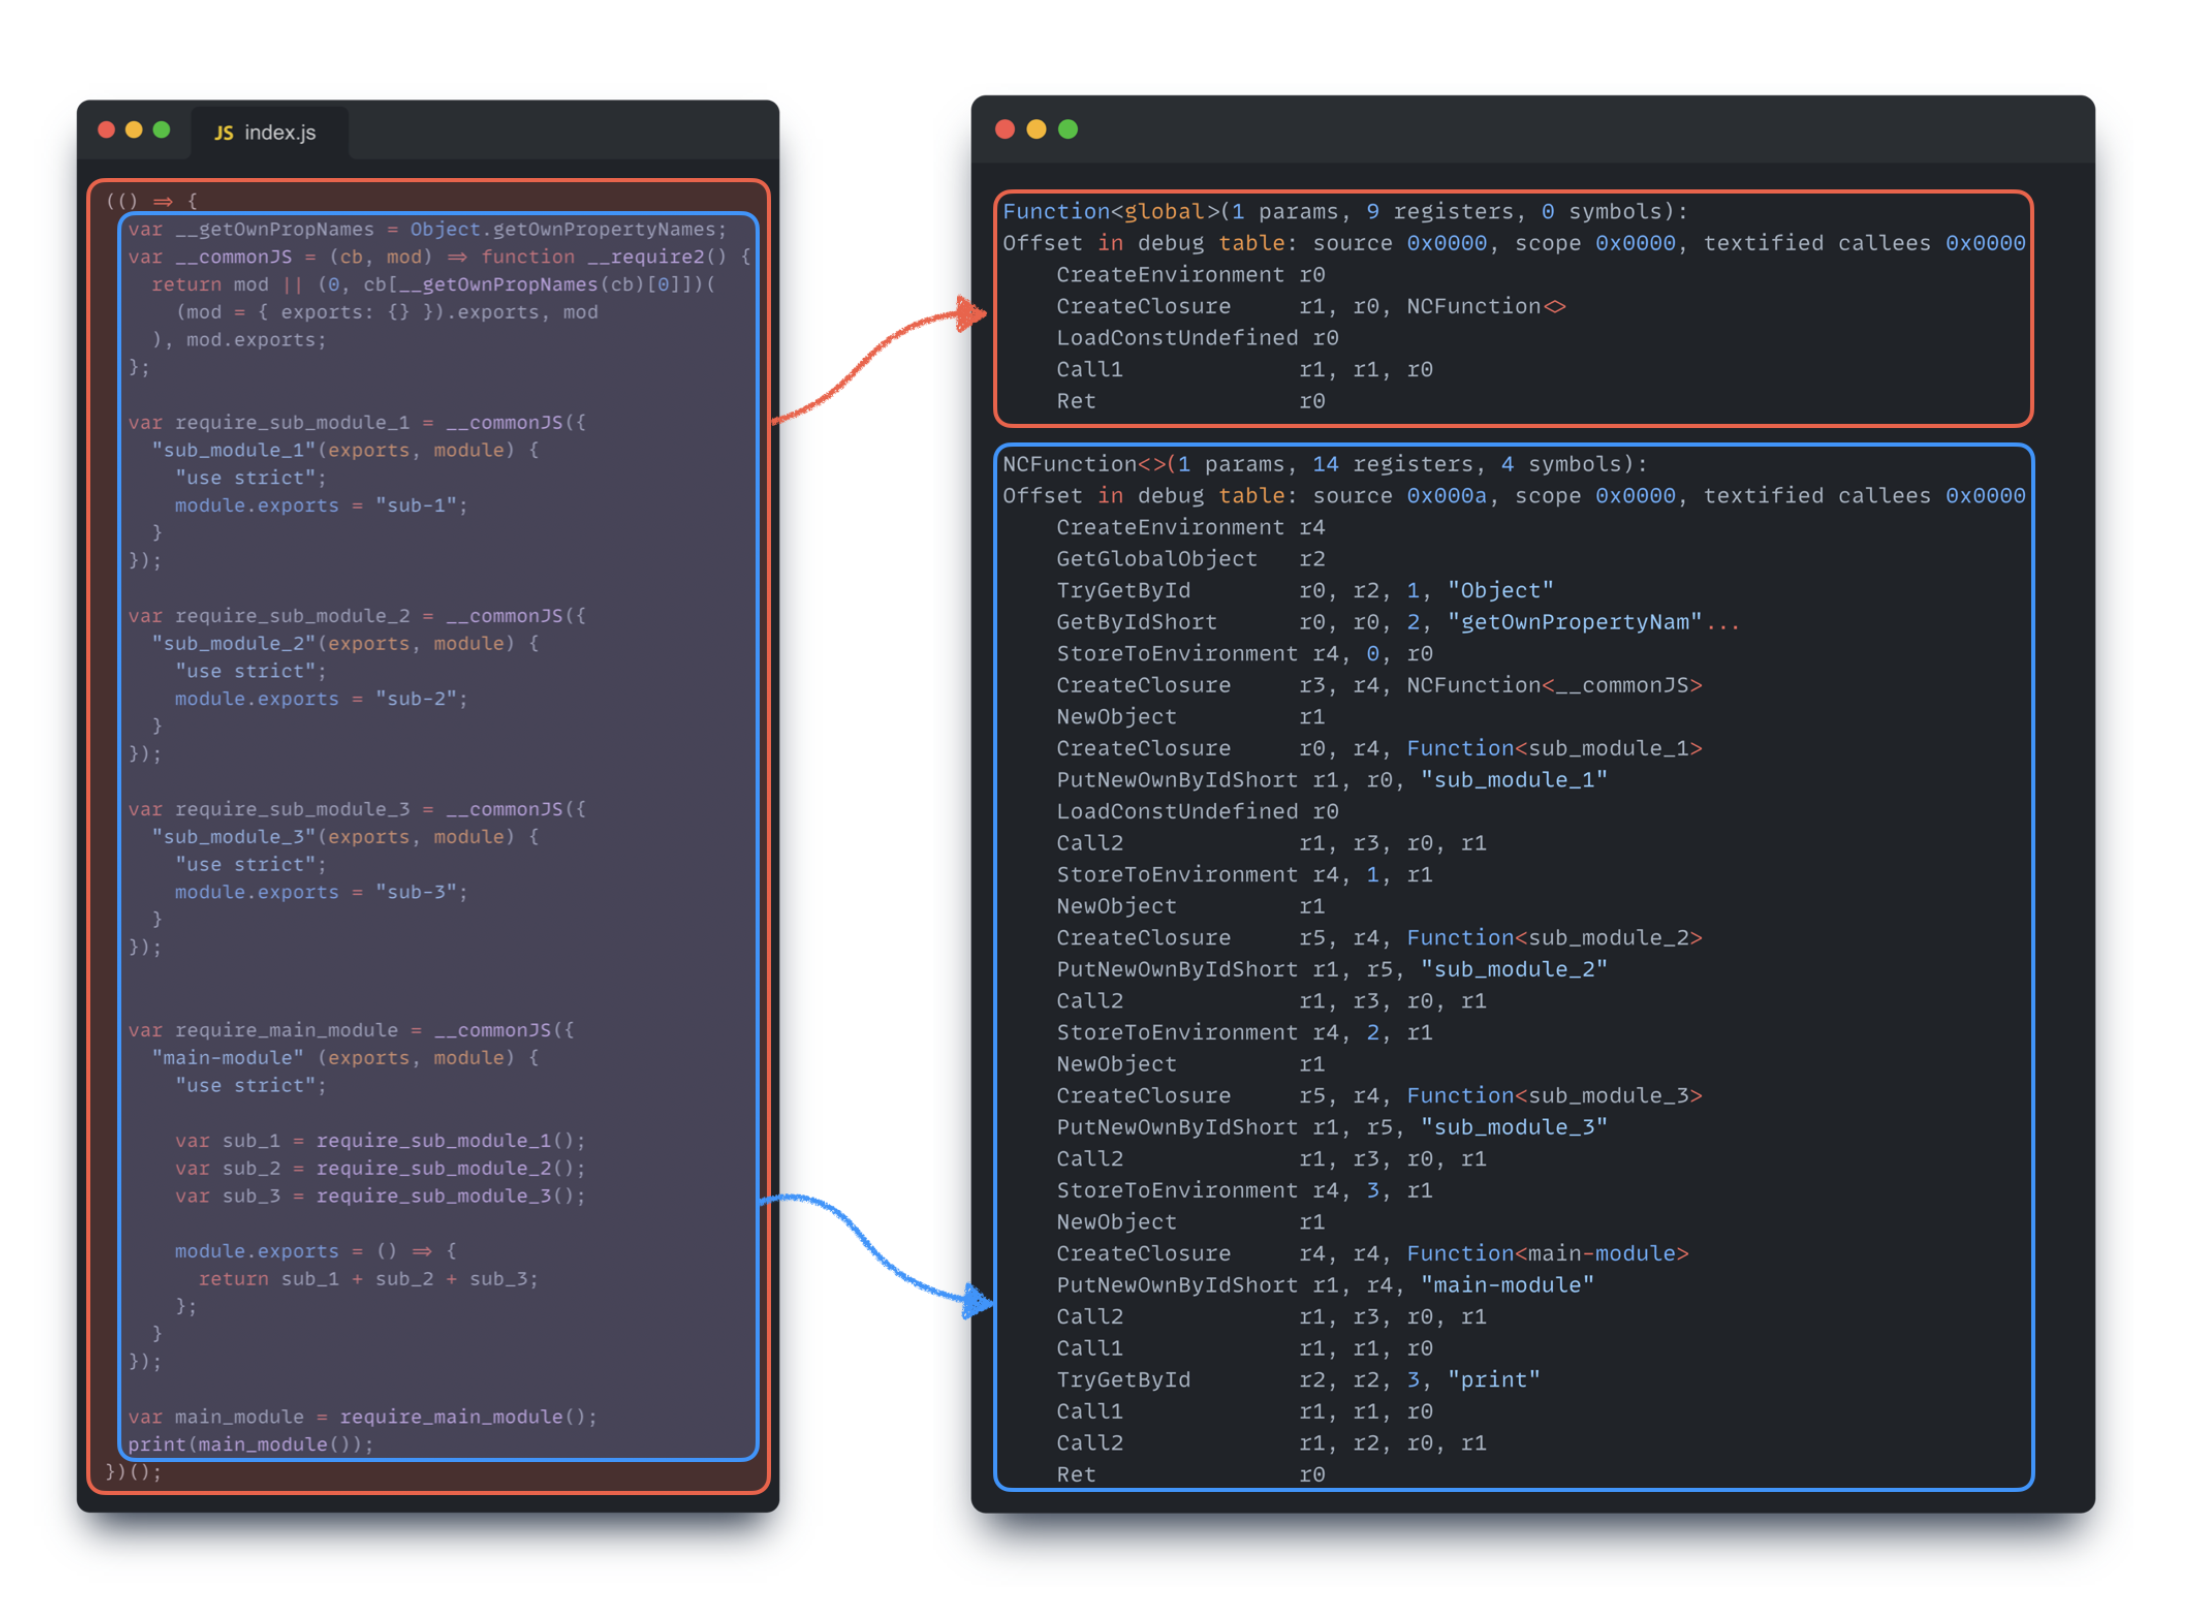
Task: Click the Function<global> header line
Action: [1344, 212]
